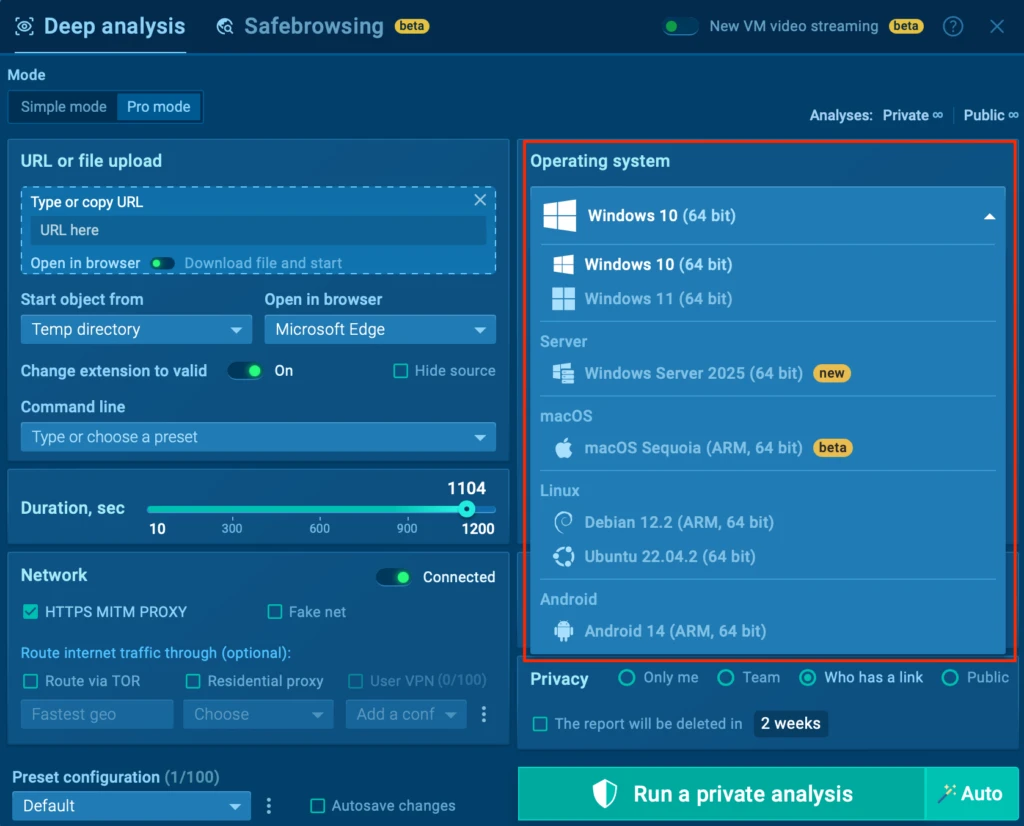The image size is (1024, 826).
Task: Check the Residential proxy box
Action: (193, 681)
